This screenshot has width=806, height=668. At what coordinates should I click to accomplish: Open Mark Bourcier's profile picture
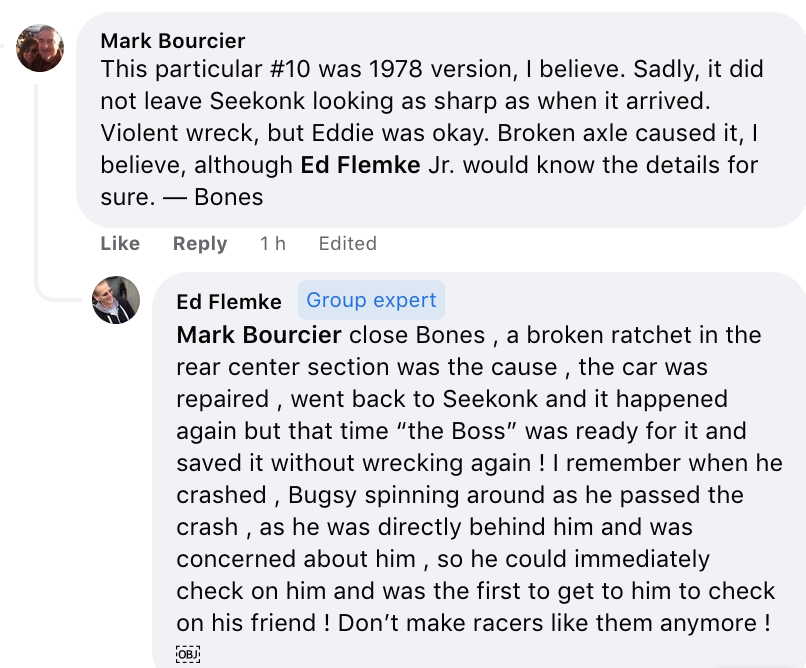[x=40, y=48]
